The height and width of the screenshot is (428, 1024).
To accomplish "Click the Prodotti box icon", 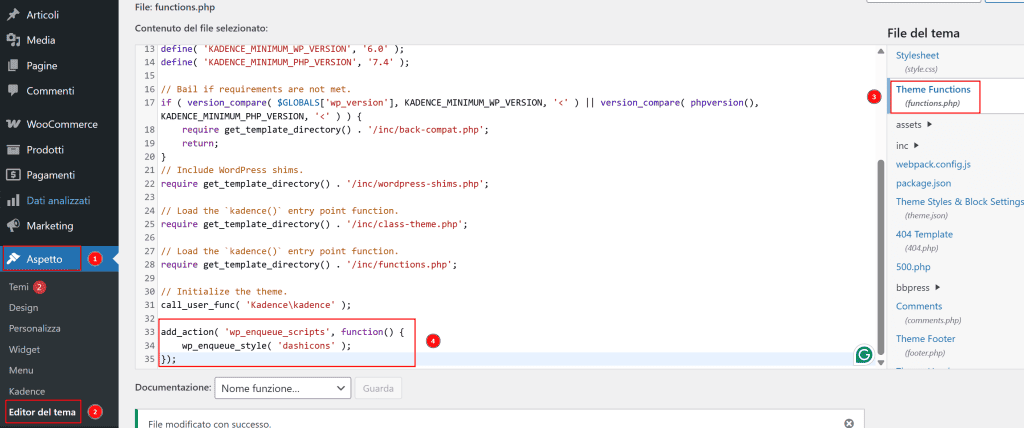I will coord(14,150).
